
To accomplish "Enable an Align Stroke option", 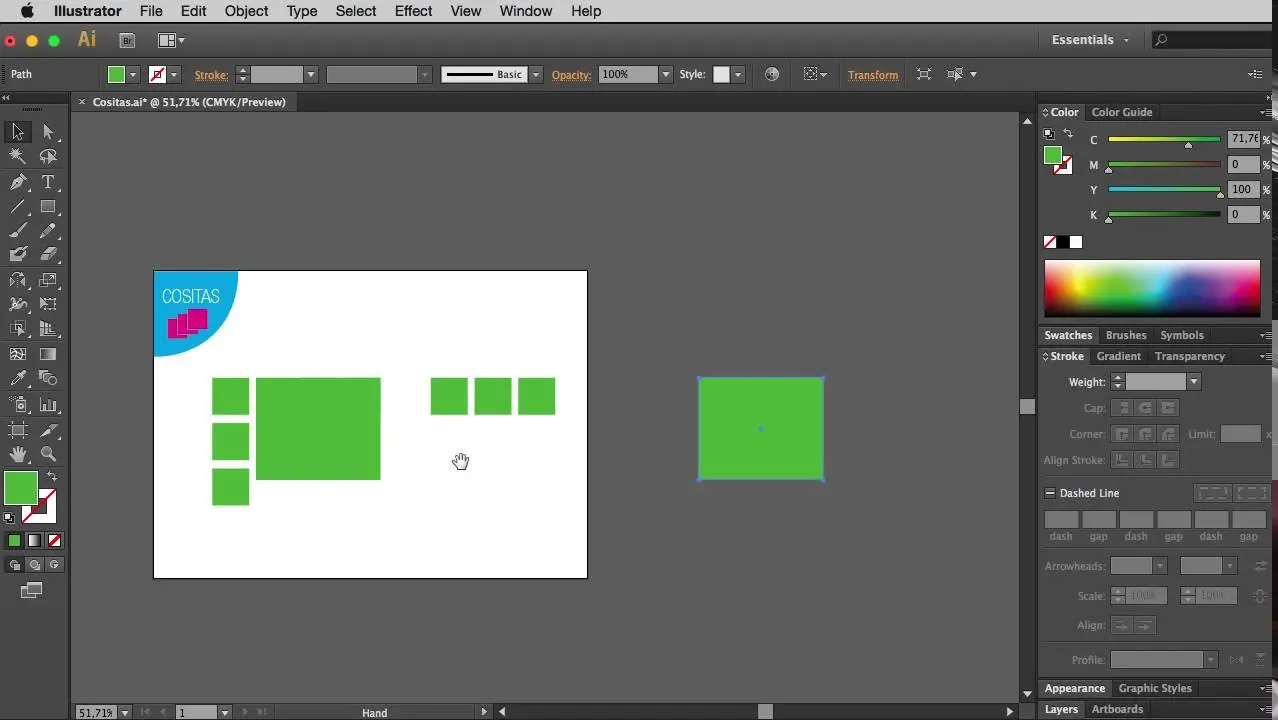I will coord(1123,459).
